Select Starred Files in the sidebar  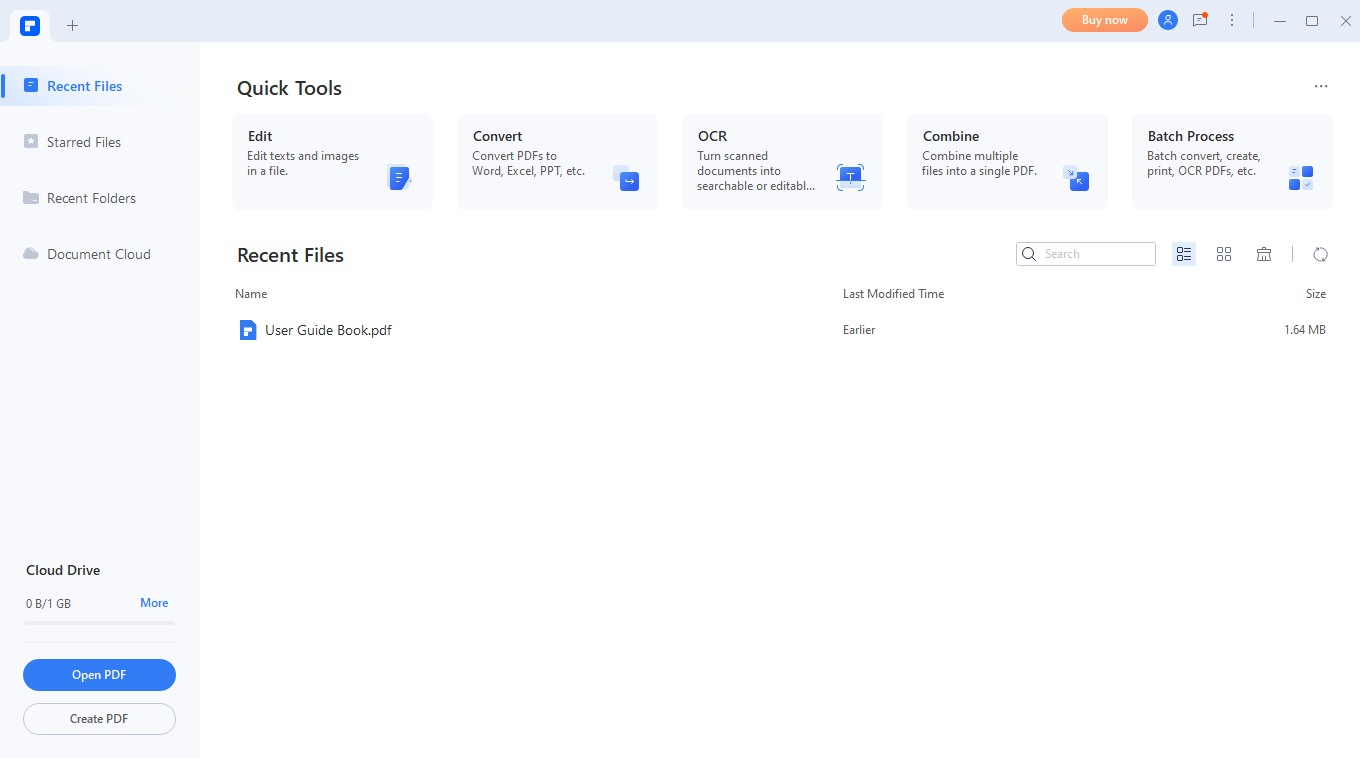pos(84,142)
